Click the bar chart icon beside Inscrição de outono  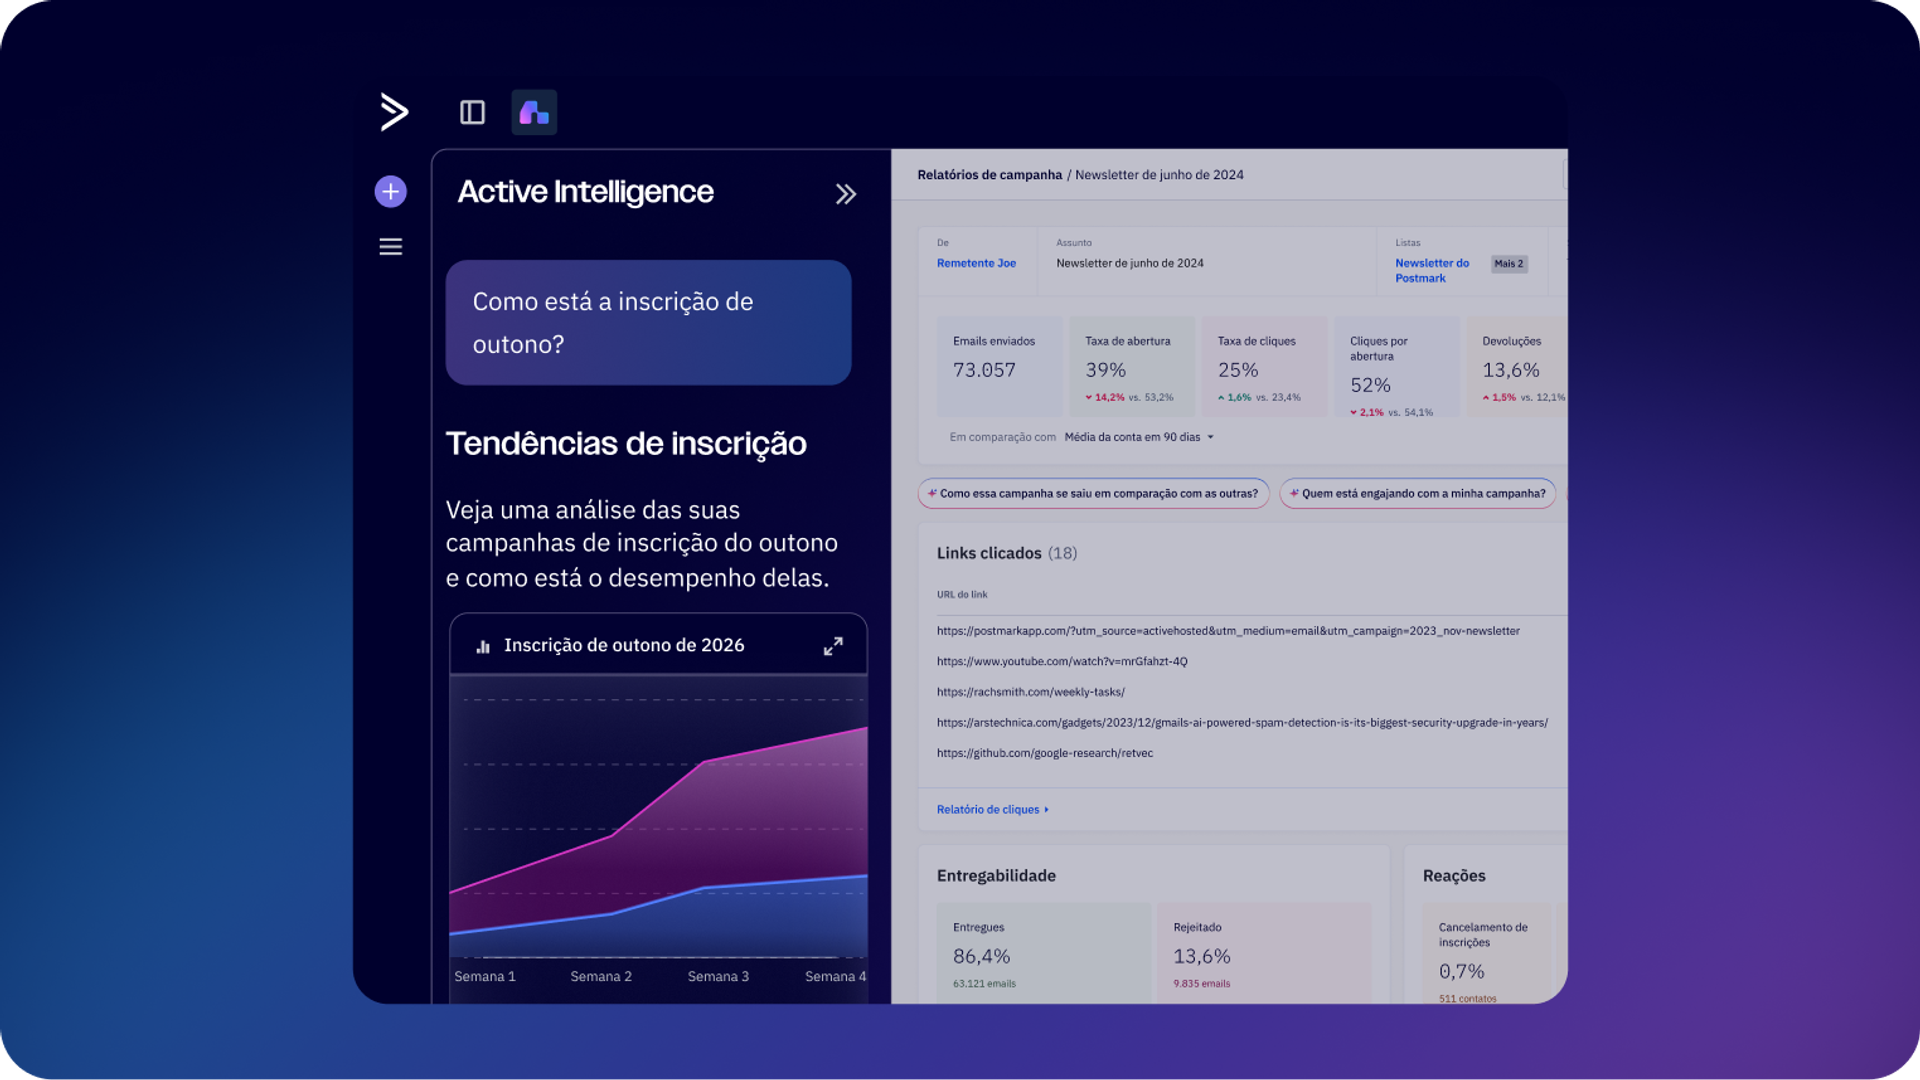coord(483,646)
